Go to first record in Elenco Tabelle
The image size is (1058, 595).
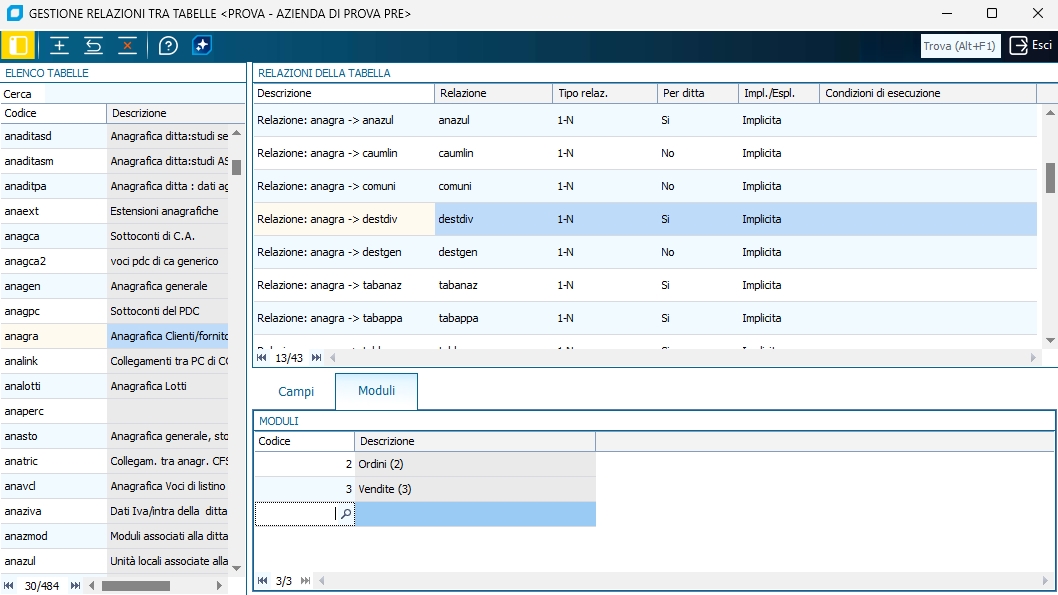click(x=10, y=585)
